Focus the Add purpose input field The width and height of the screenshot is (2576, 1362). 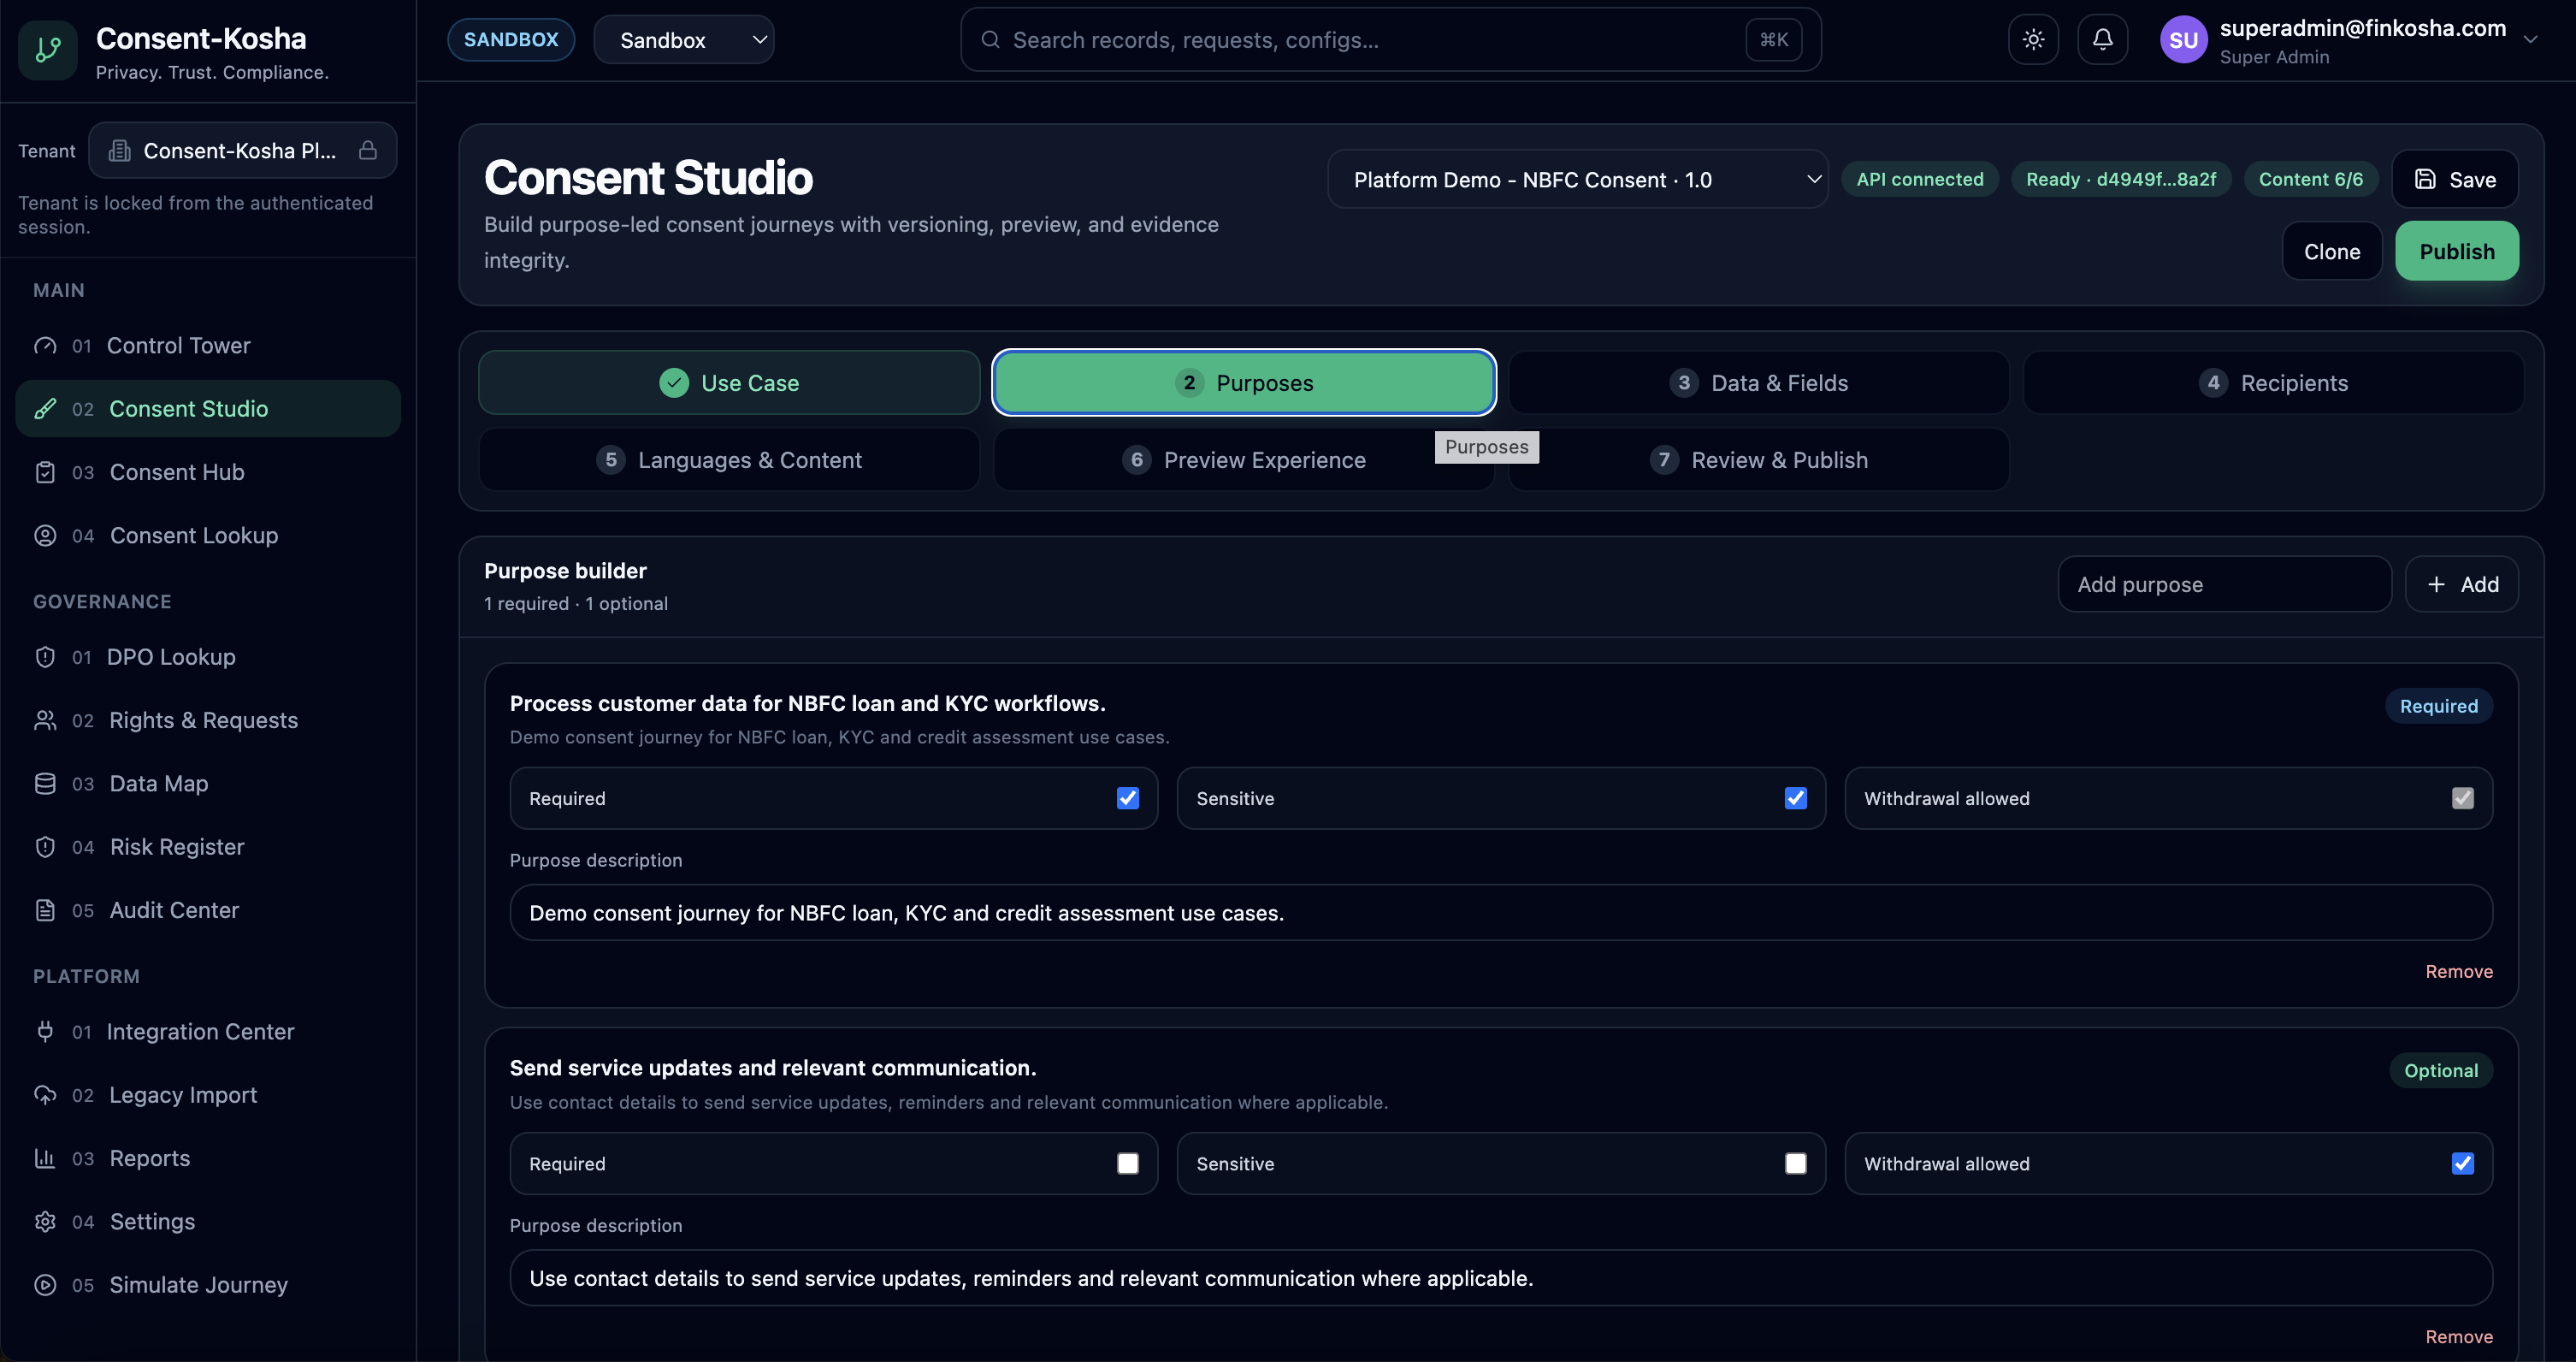point(2224,584)
